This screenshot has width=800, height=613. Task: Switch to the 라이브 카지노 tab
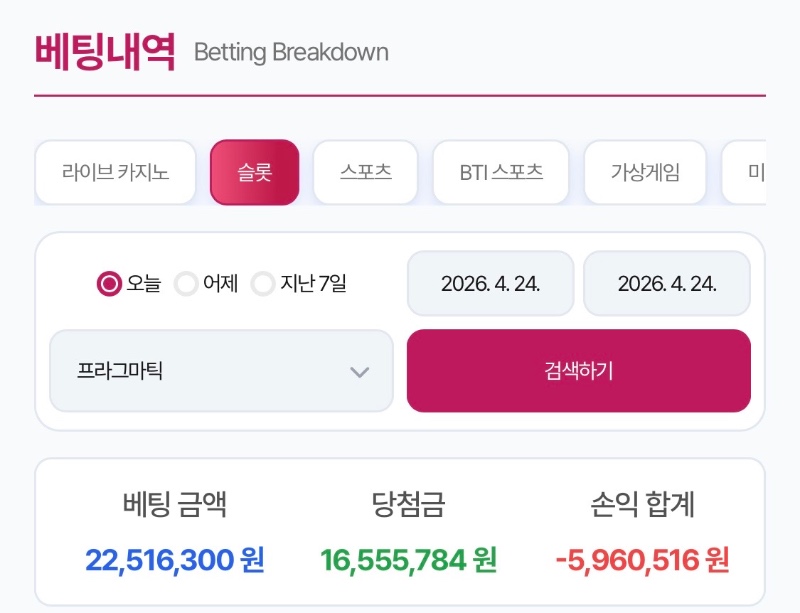point(115,172)
